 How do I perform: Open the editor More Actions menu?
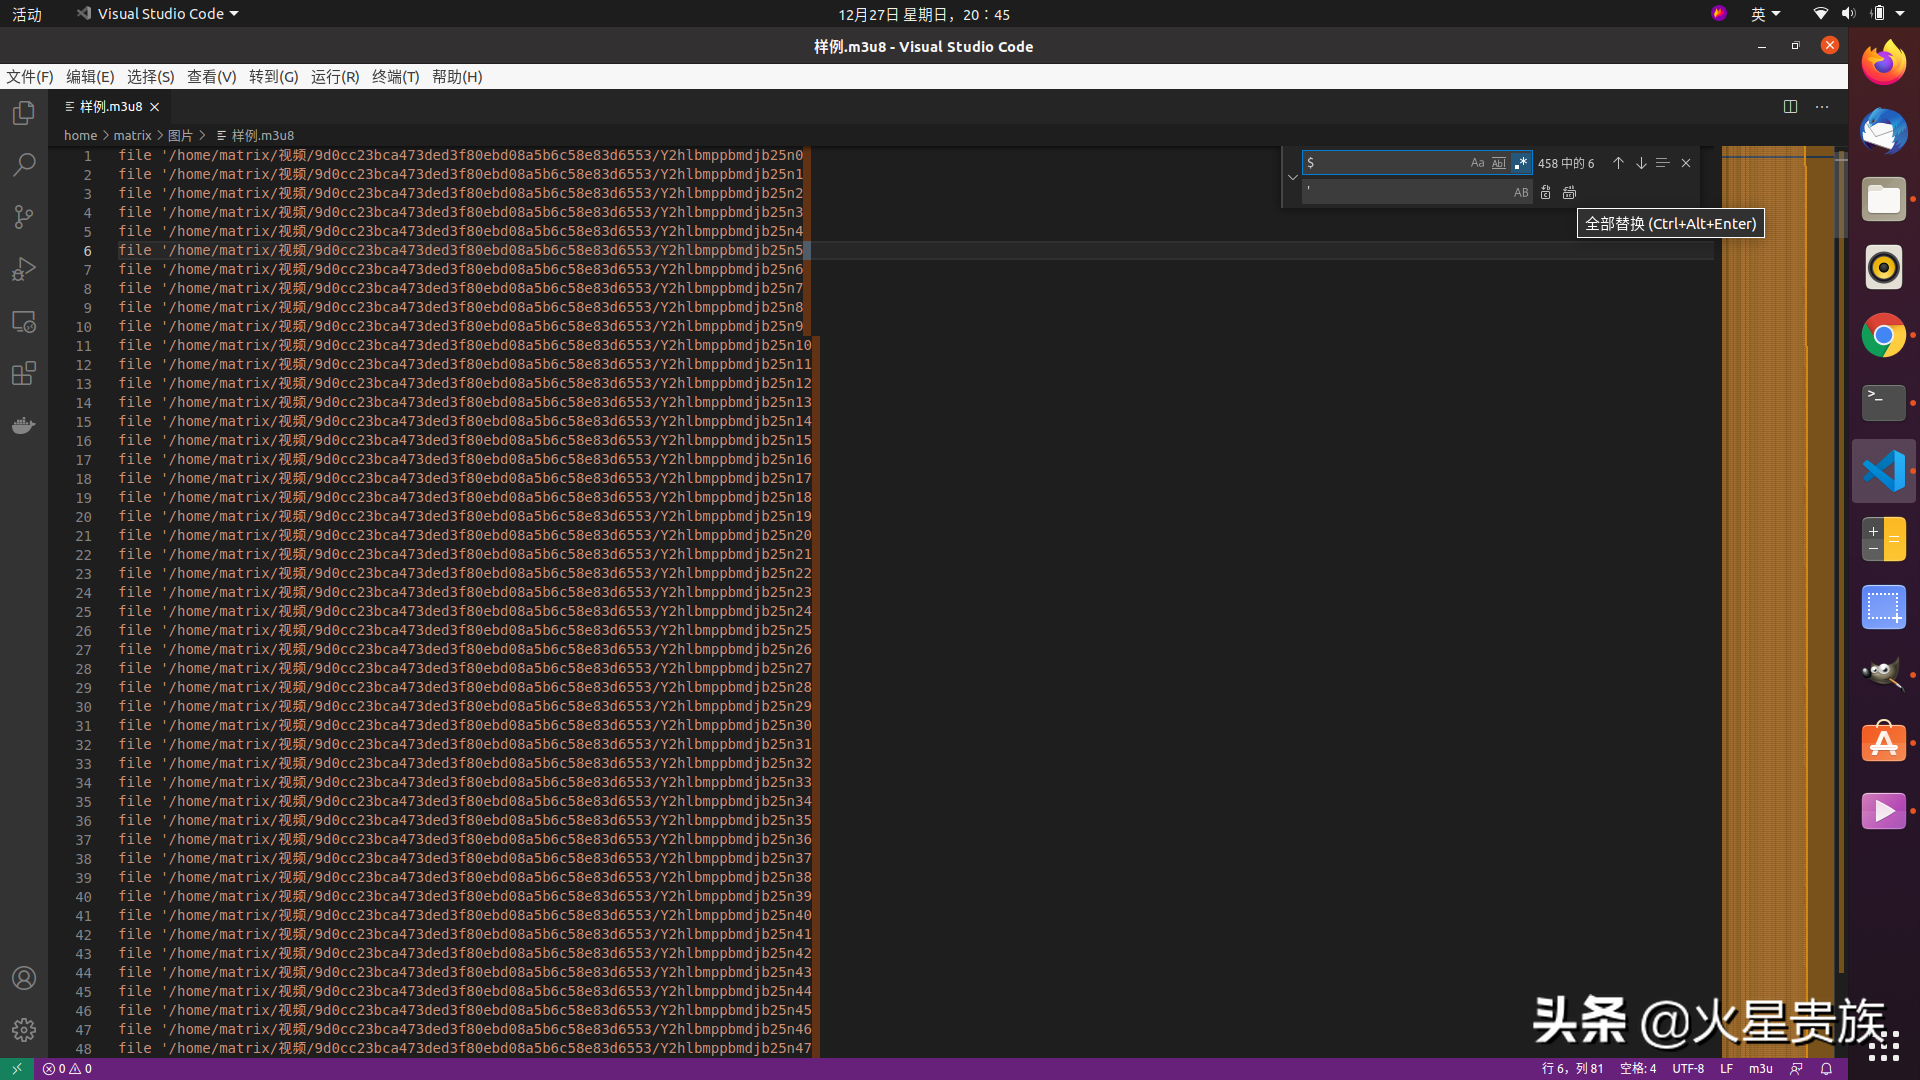(1822, 107)
